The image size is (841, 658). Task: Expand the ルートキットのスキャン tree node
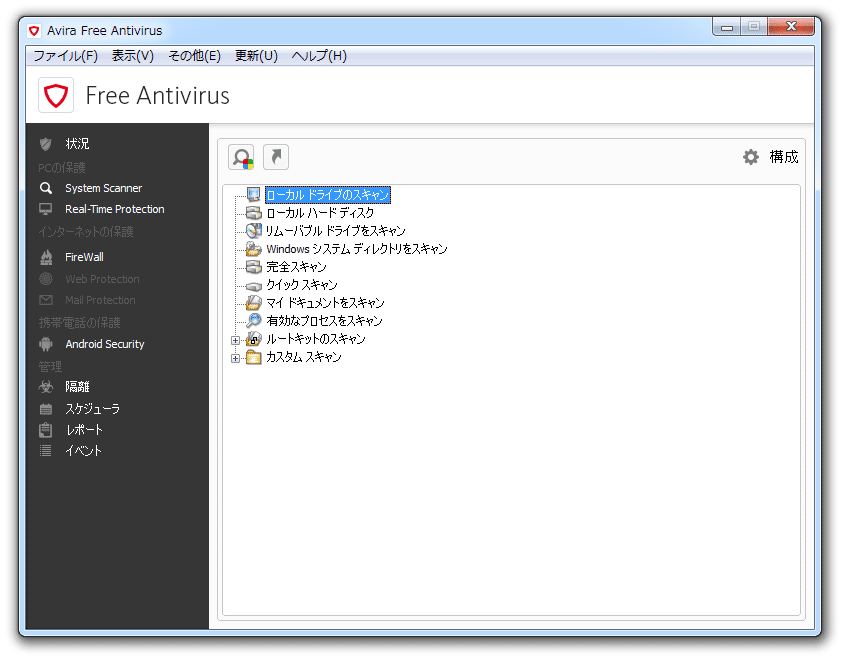click(235, 341)
